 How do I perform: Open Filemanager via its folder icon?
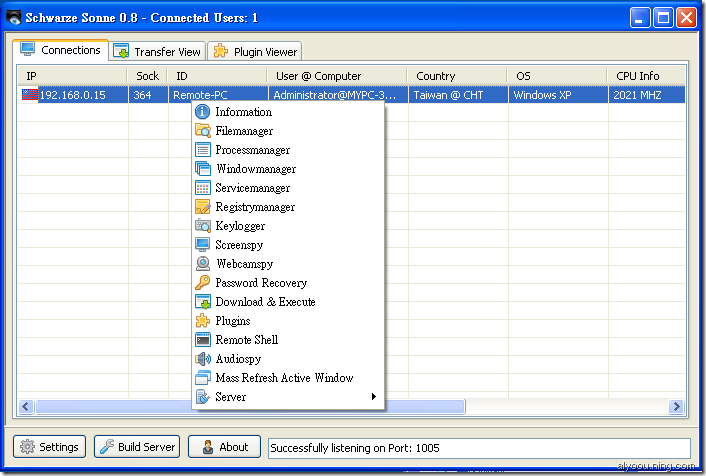pyautogui.click(x=203, y=131)
